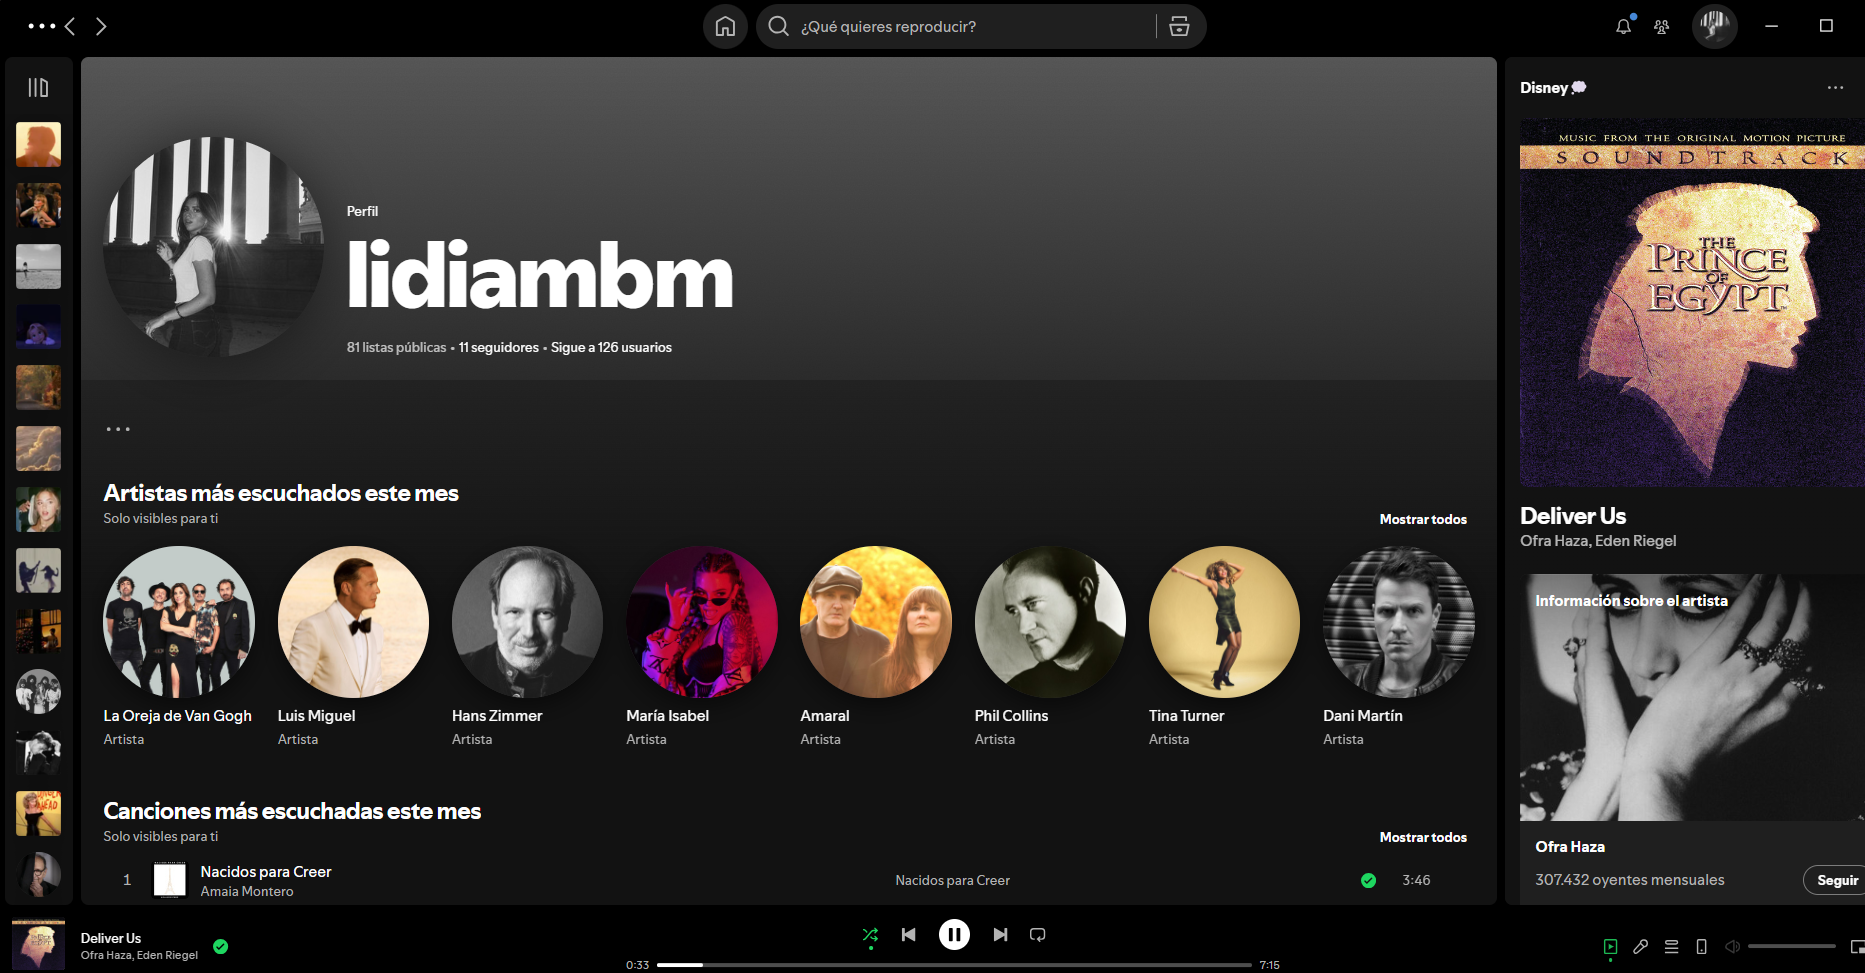
Task: Open the account avatar menu
Action: [1714, 26]
